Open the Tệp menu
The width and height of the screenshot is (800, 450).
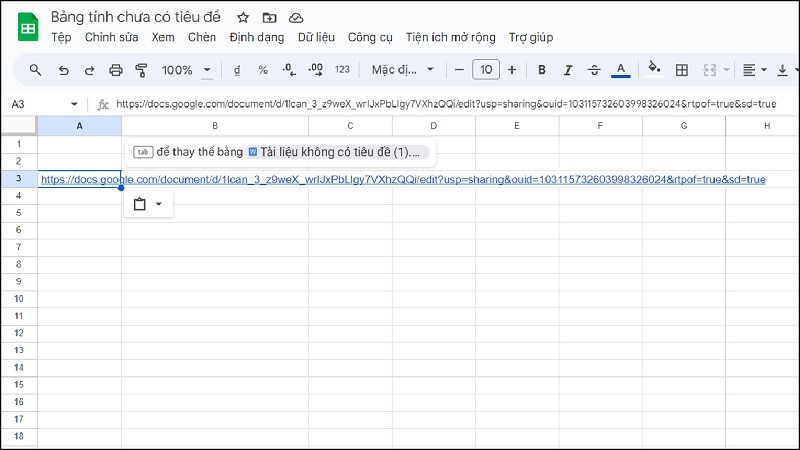point(61,37)
